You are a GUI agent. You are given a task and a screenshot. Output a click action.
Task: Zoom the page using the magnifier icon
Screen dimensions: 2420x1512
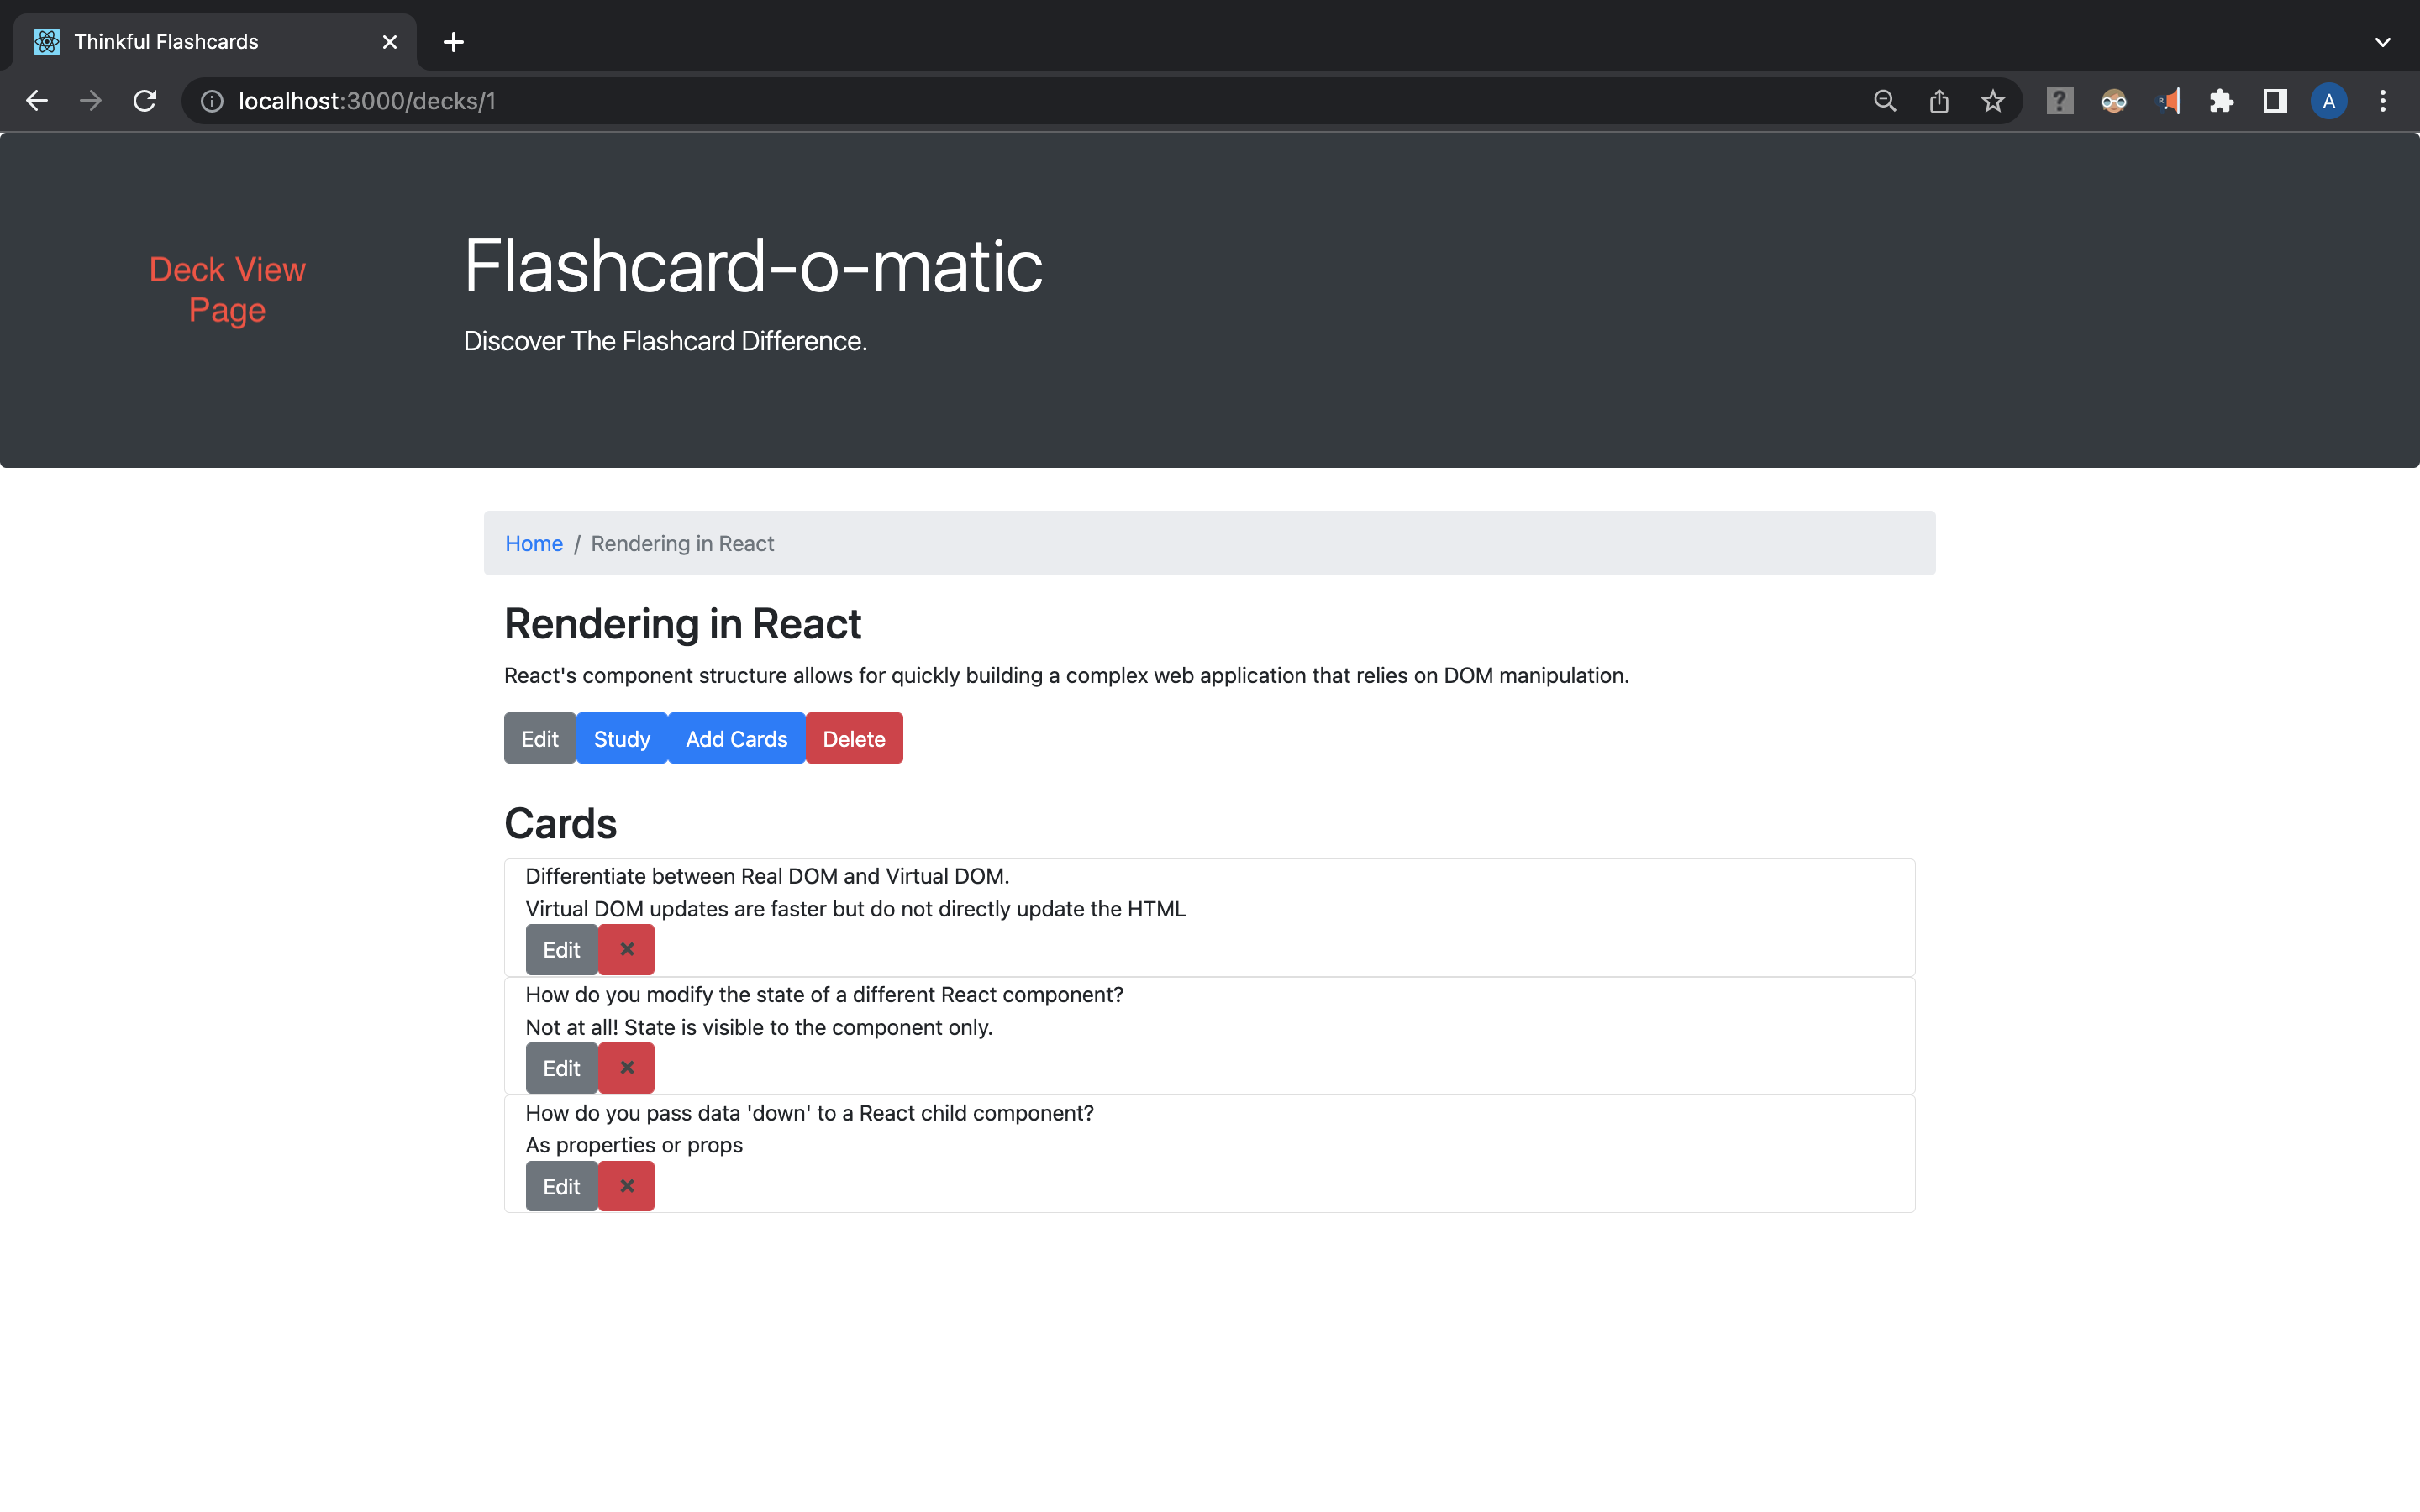click(1884, 101)
